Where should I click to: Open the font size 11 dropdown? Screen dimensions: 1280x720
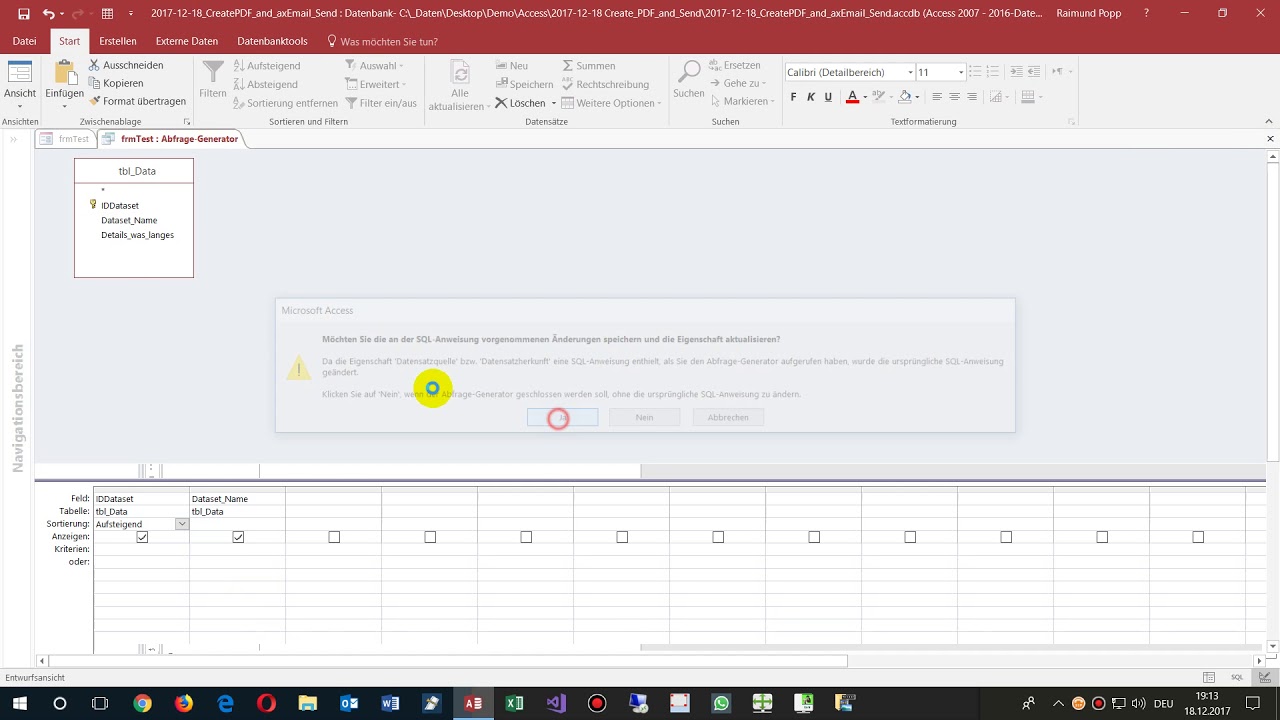[x=961, y=72]
